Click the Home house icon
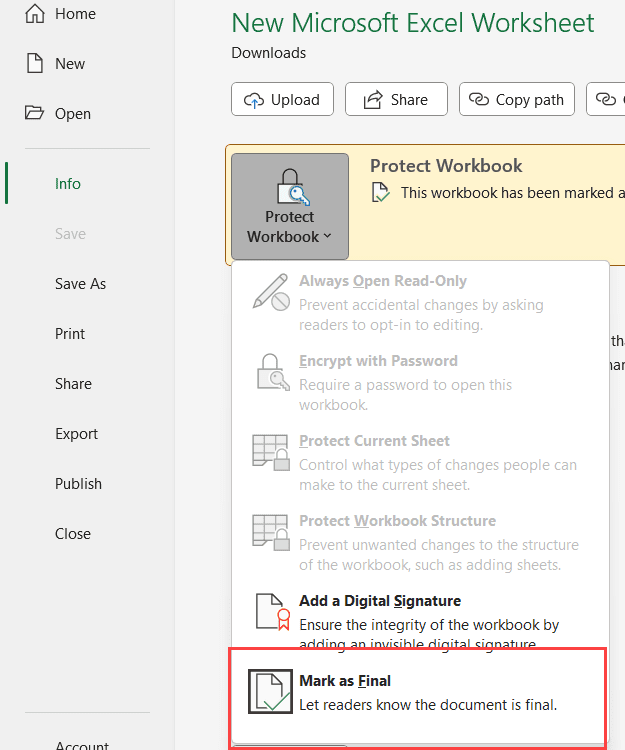The image size is (625, 750). [x=35, y=14]
